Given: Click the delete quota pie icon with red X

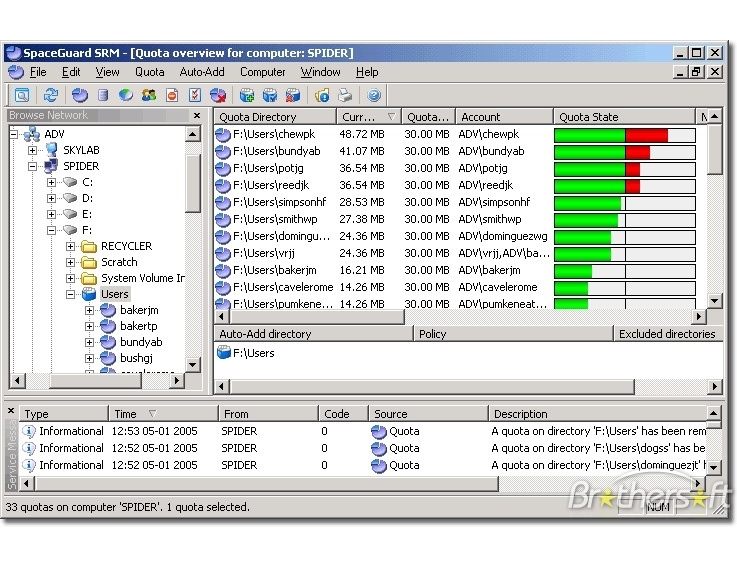Looking at the screenshot, I should coord(218,95).
